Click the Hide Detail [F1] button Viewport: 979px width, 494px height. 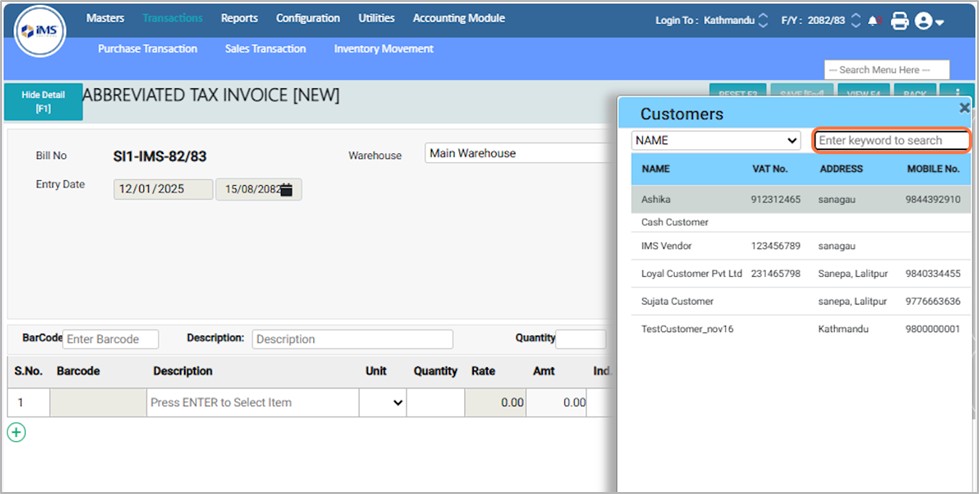(43, 101)
